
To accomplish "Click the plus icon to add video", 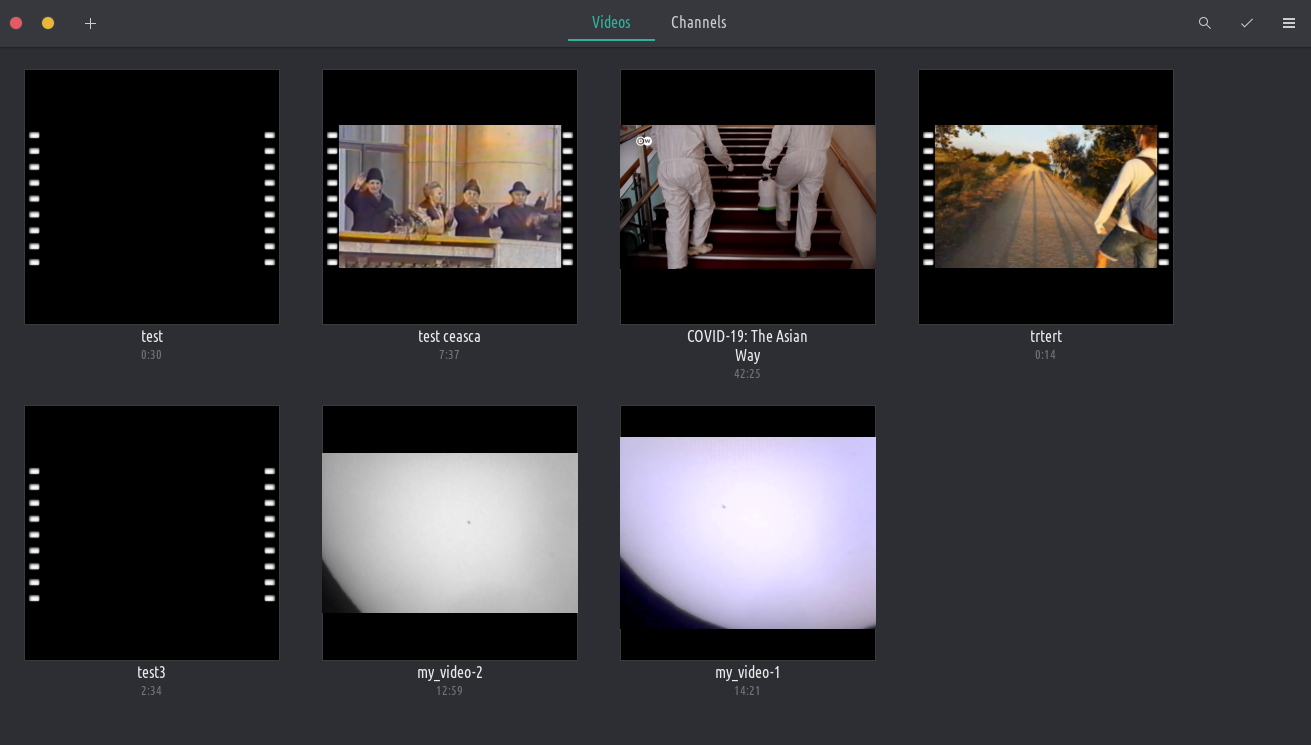I will click(x=90, y=23).
